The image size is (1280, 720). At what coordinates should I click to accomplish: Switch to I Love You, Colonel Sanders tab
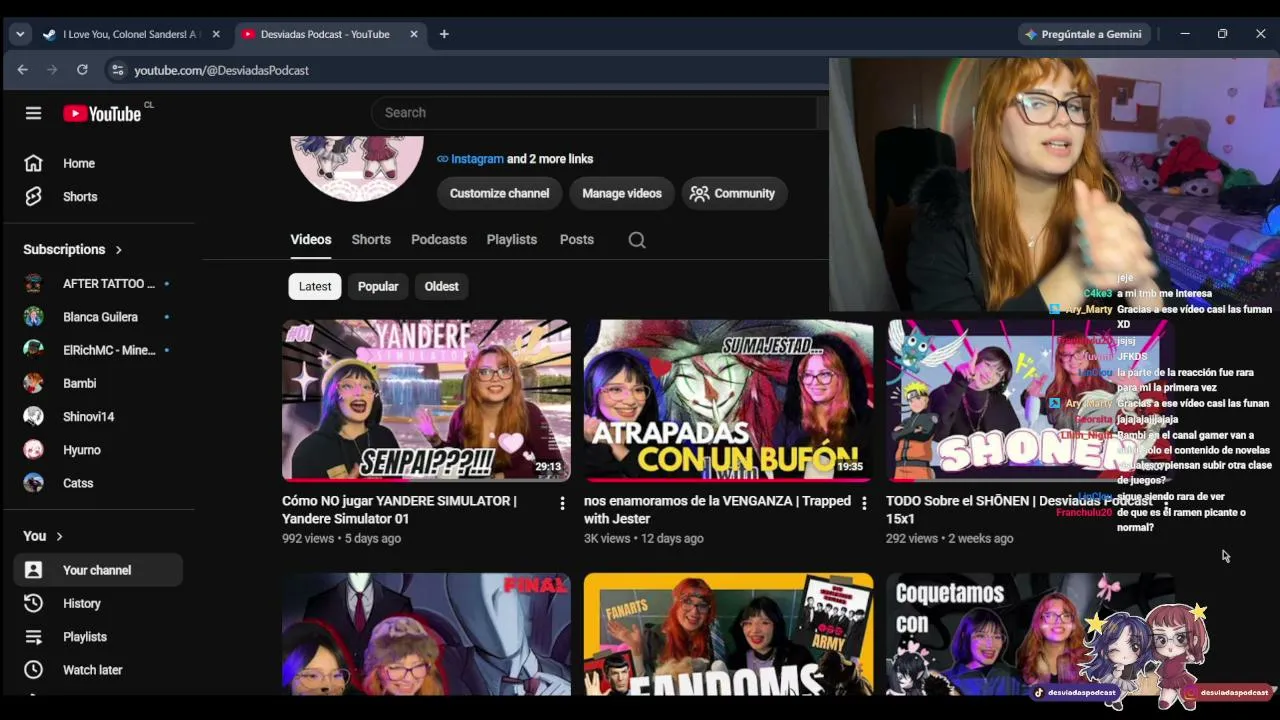click(133, 34)
